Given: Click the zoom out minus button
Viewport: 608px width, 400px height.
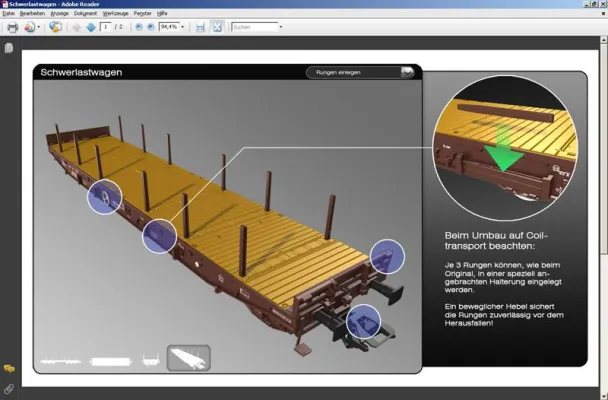Looking at the screenshot, I should tap(138, 27).
